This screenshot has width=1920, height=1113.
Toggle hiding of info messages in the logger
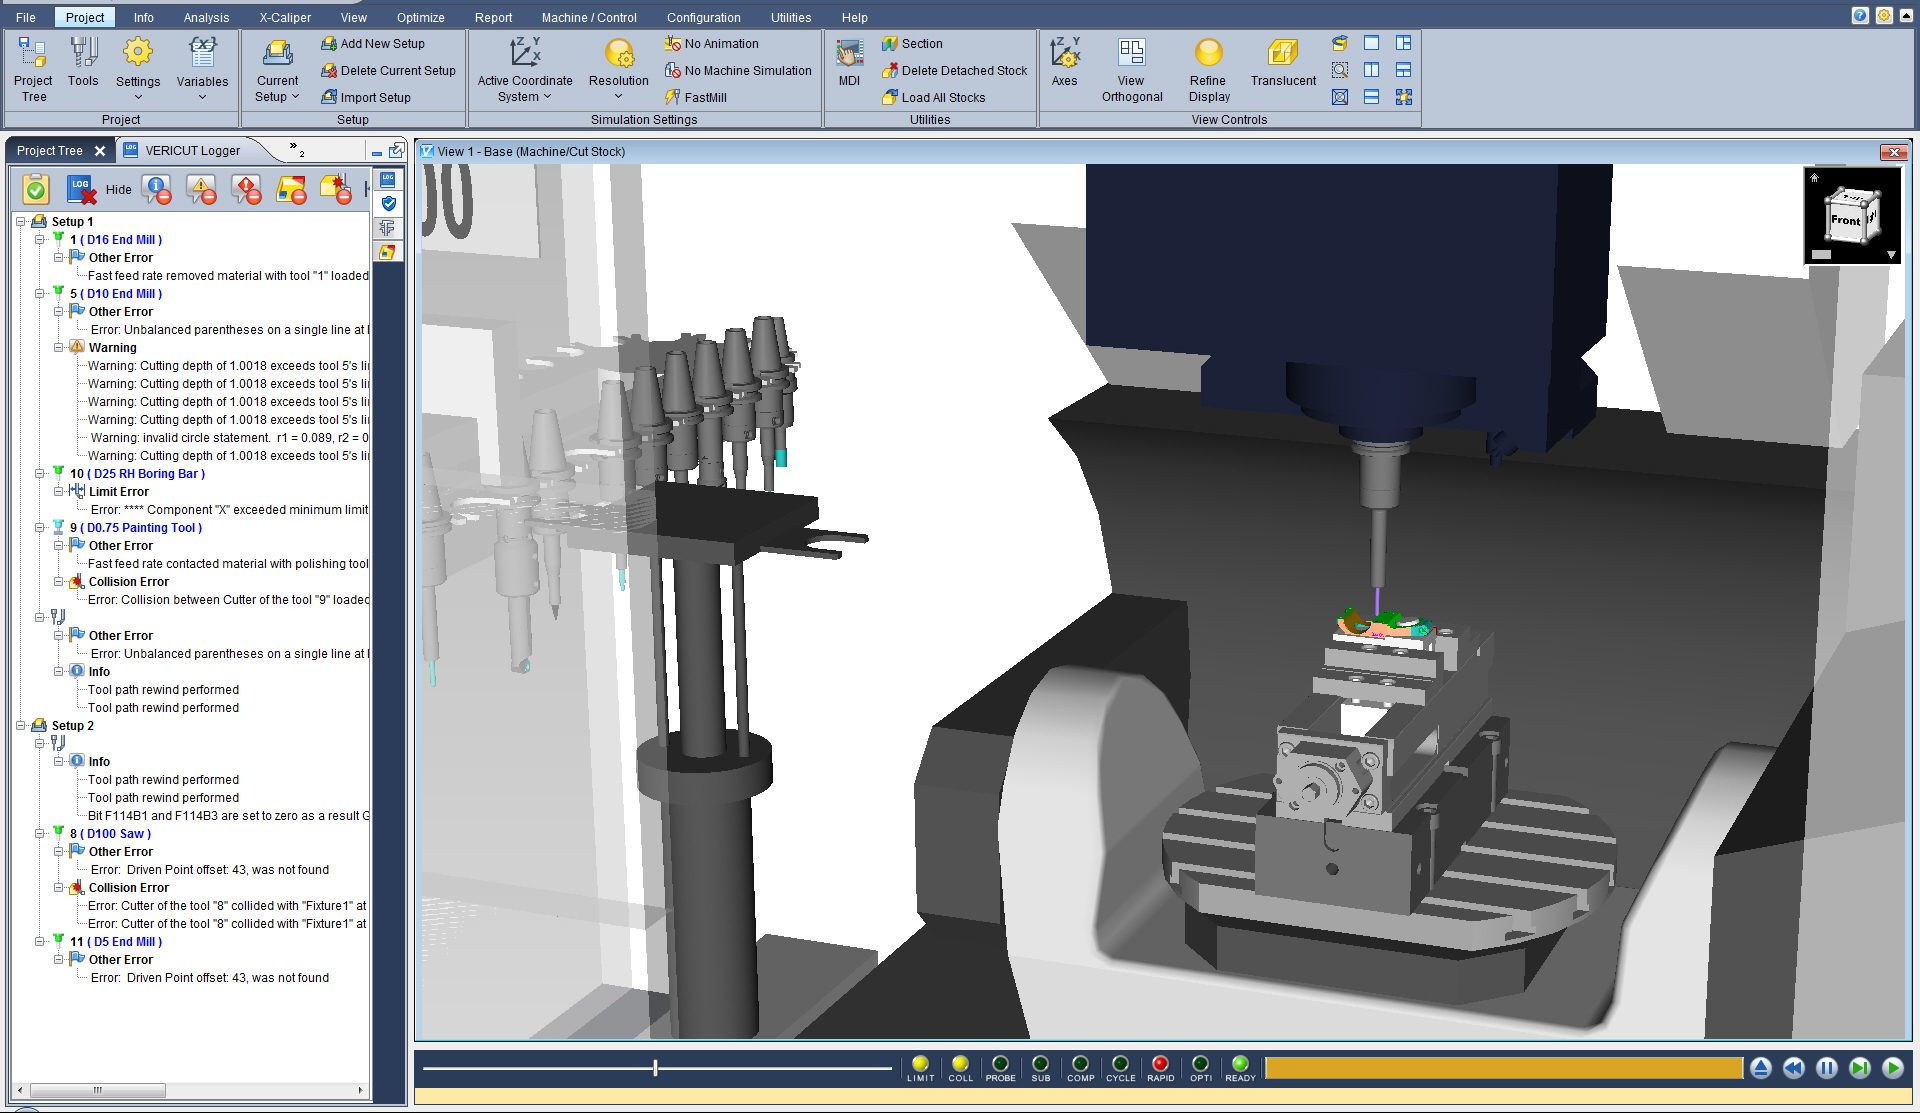(157, 190)
